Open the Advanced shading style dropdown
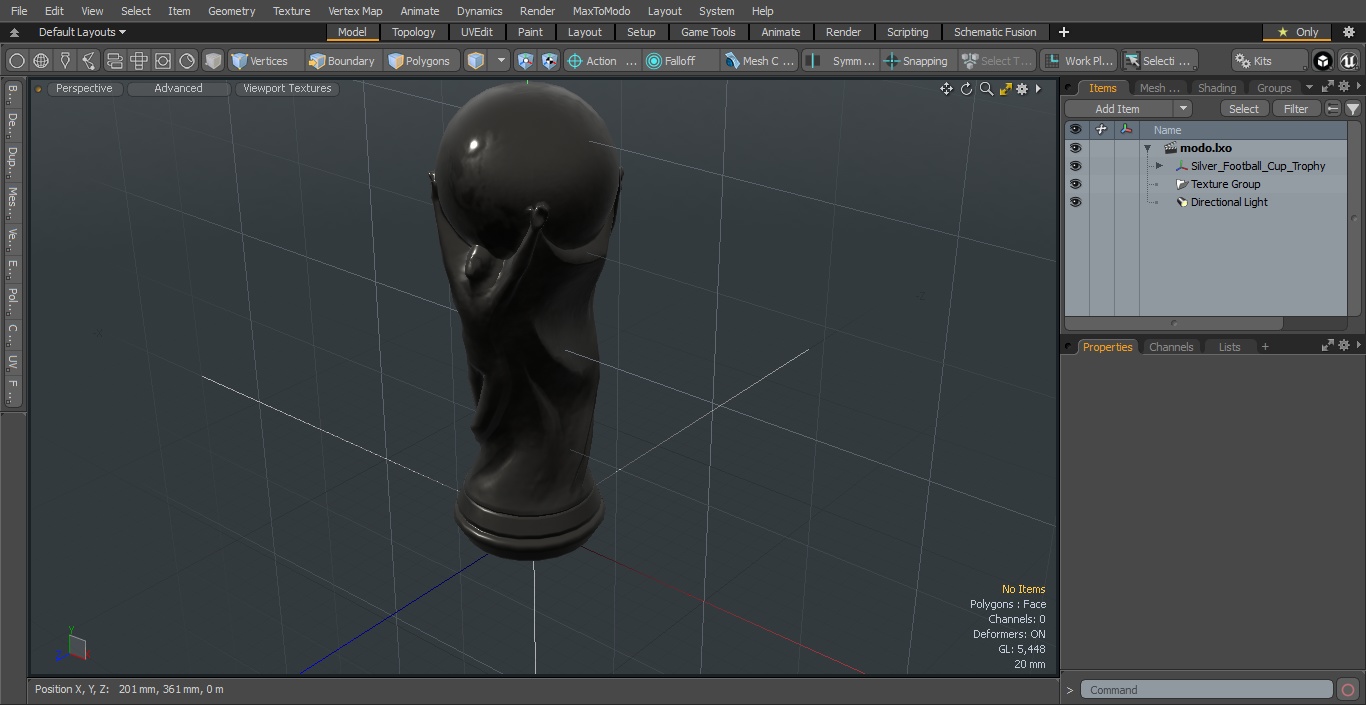The width and height of the screenshot is (1366, 705). click(x=178, y=88)
